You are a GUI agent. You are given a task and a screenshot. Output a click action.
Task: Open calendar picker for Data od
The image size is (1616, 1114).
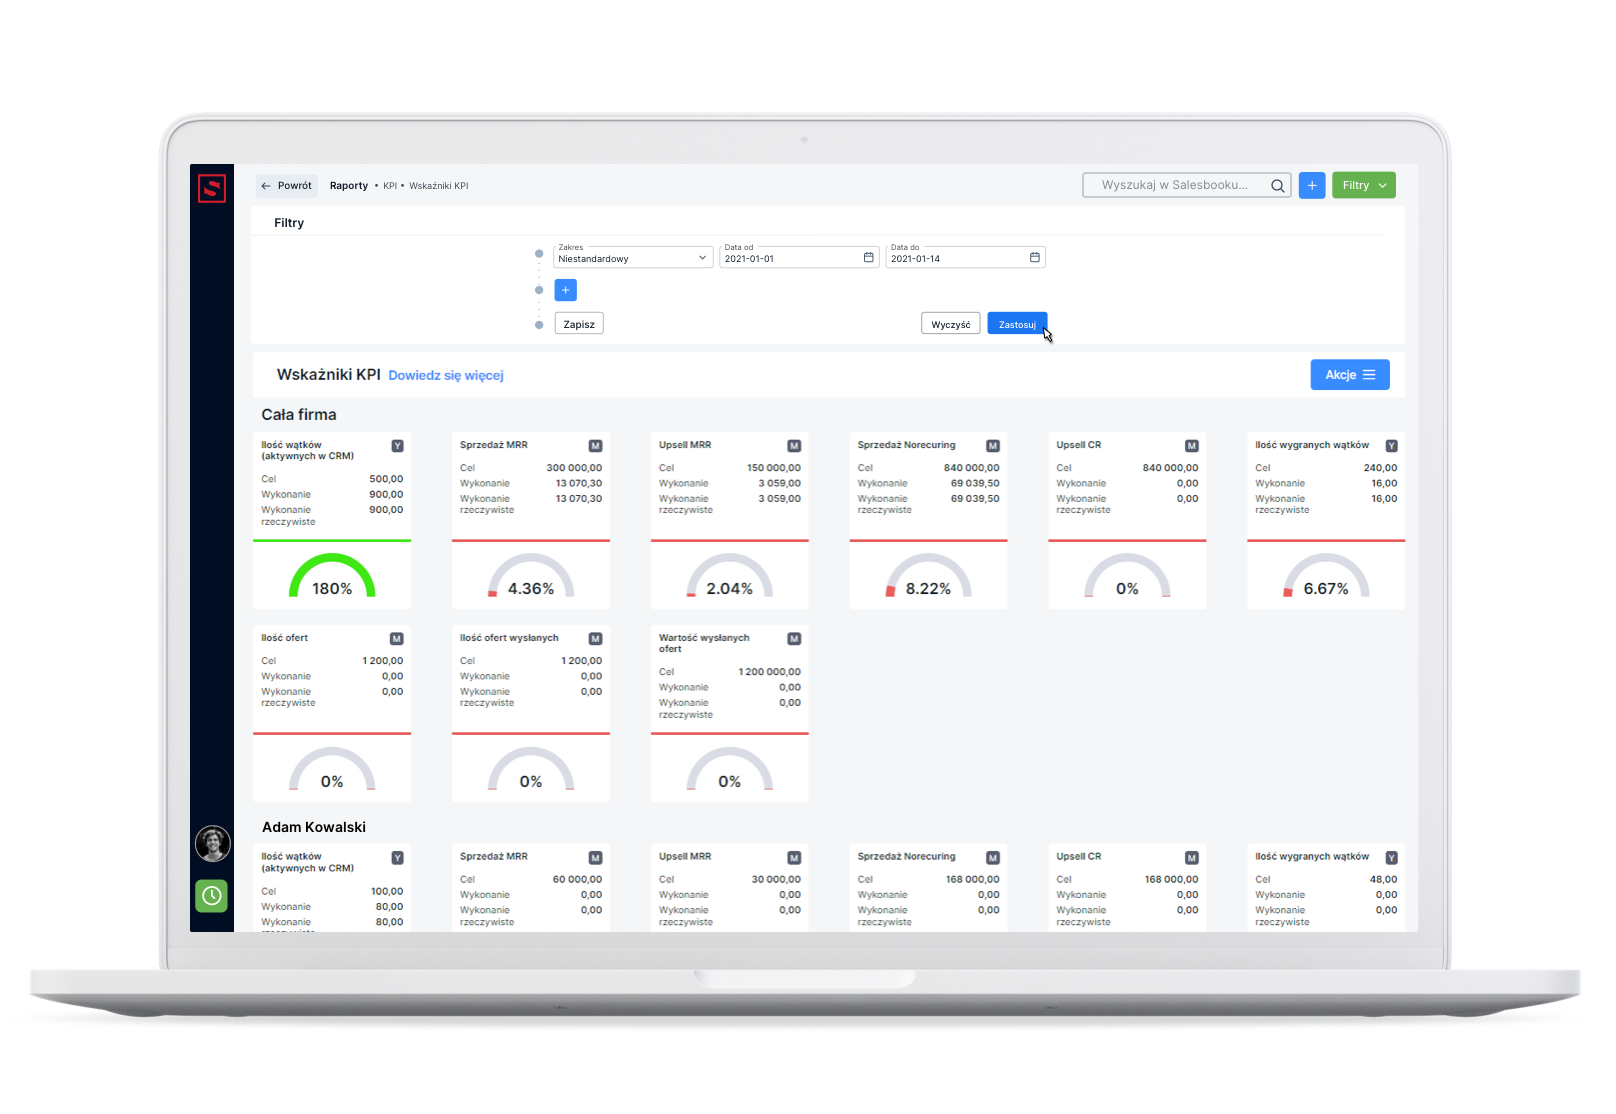pos(868,257)
